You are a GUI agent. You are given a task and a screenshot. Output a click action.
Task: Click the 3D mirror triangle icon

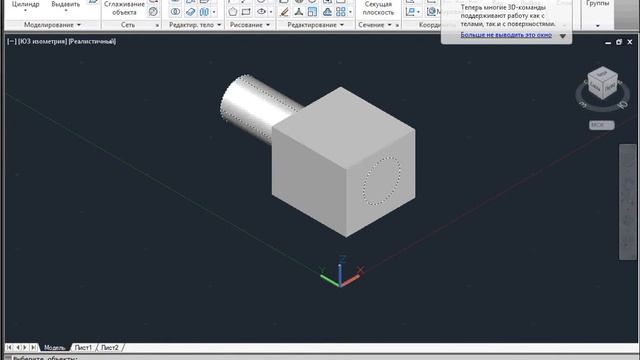click(327, 12)
